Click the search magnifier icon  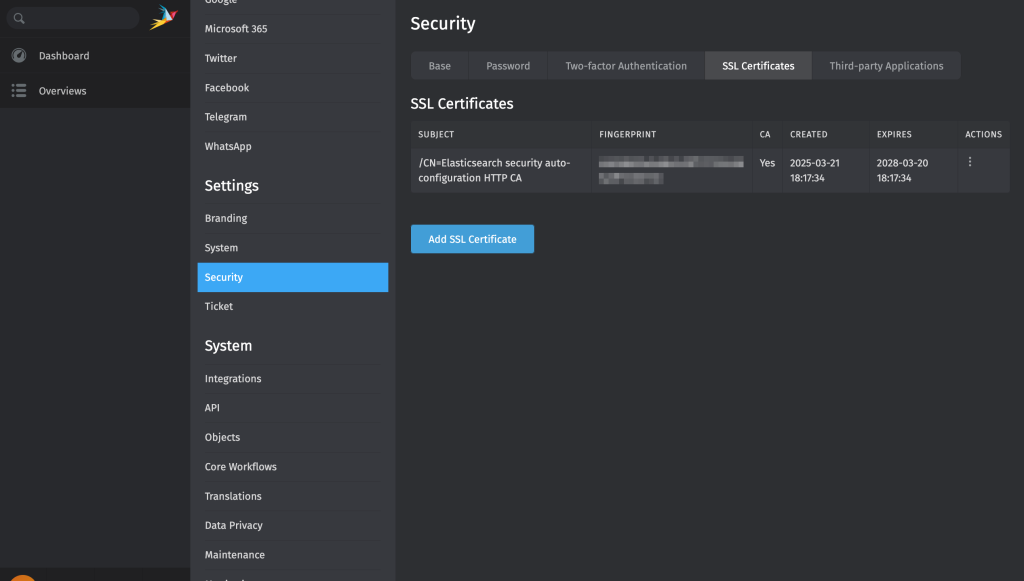[x=19, y=18]
